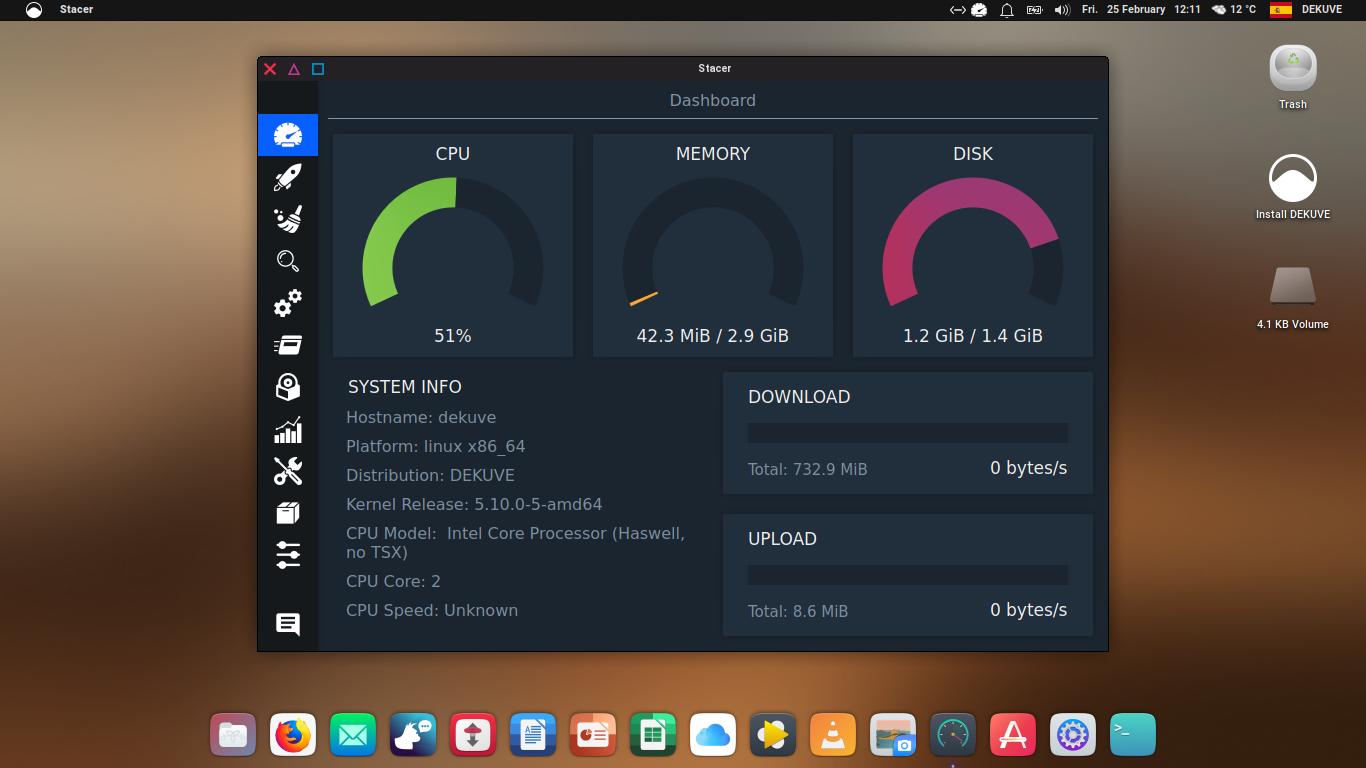
Task: Click the Download speed bar
Action: pos(908,433)
